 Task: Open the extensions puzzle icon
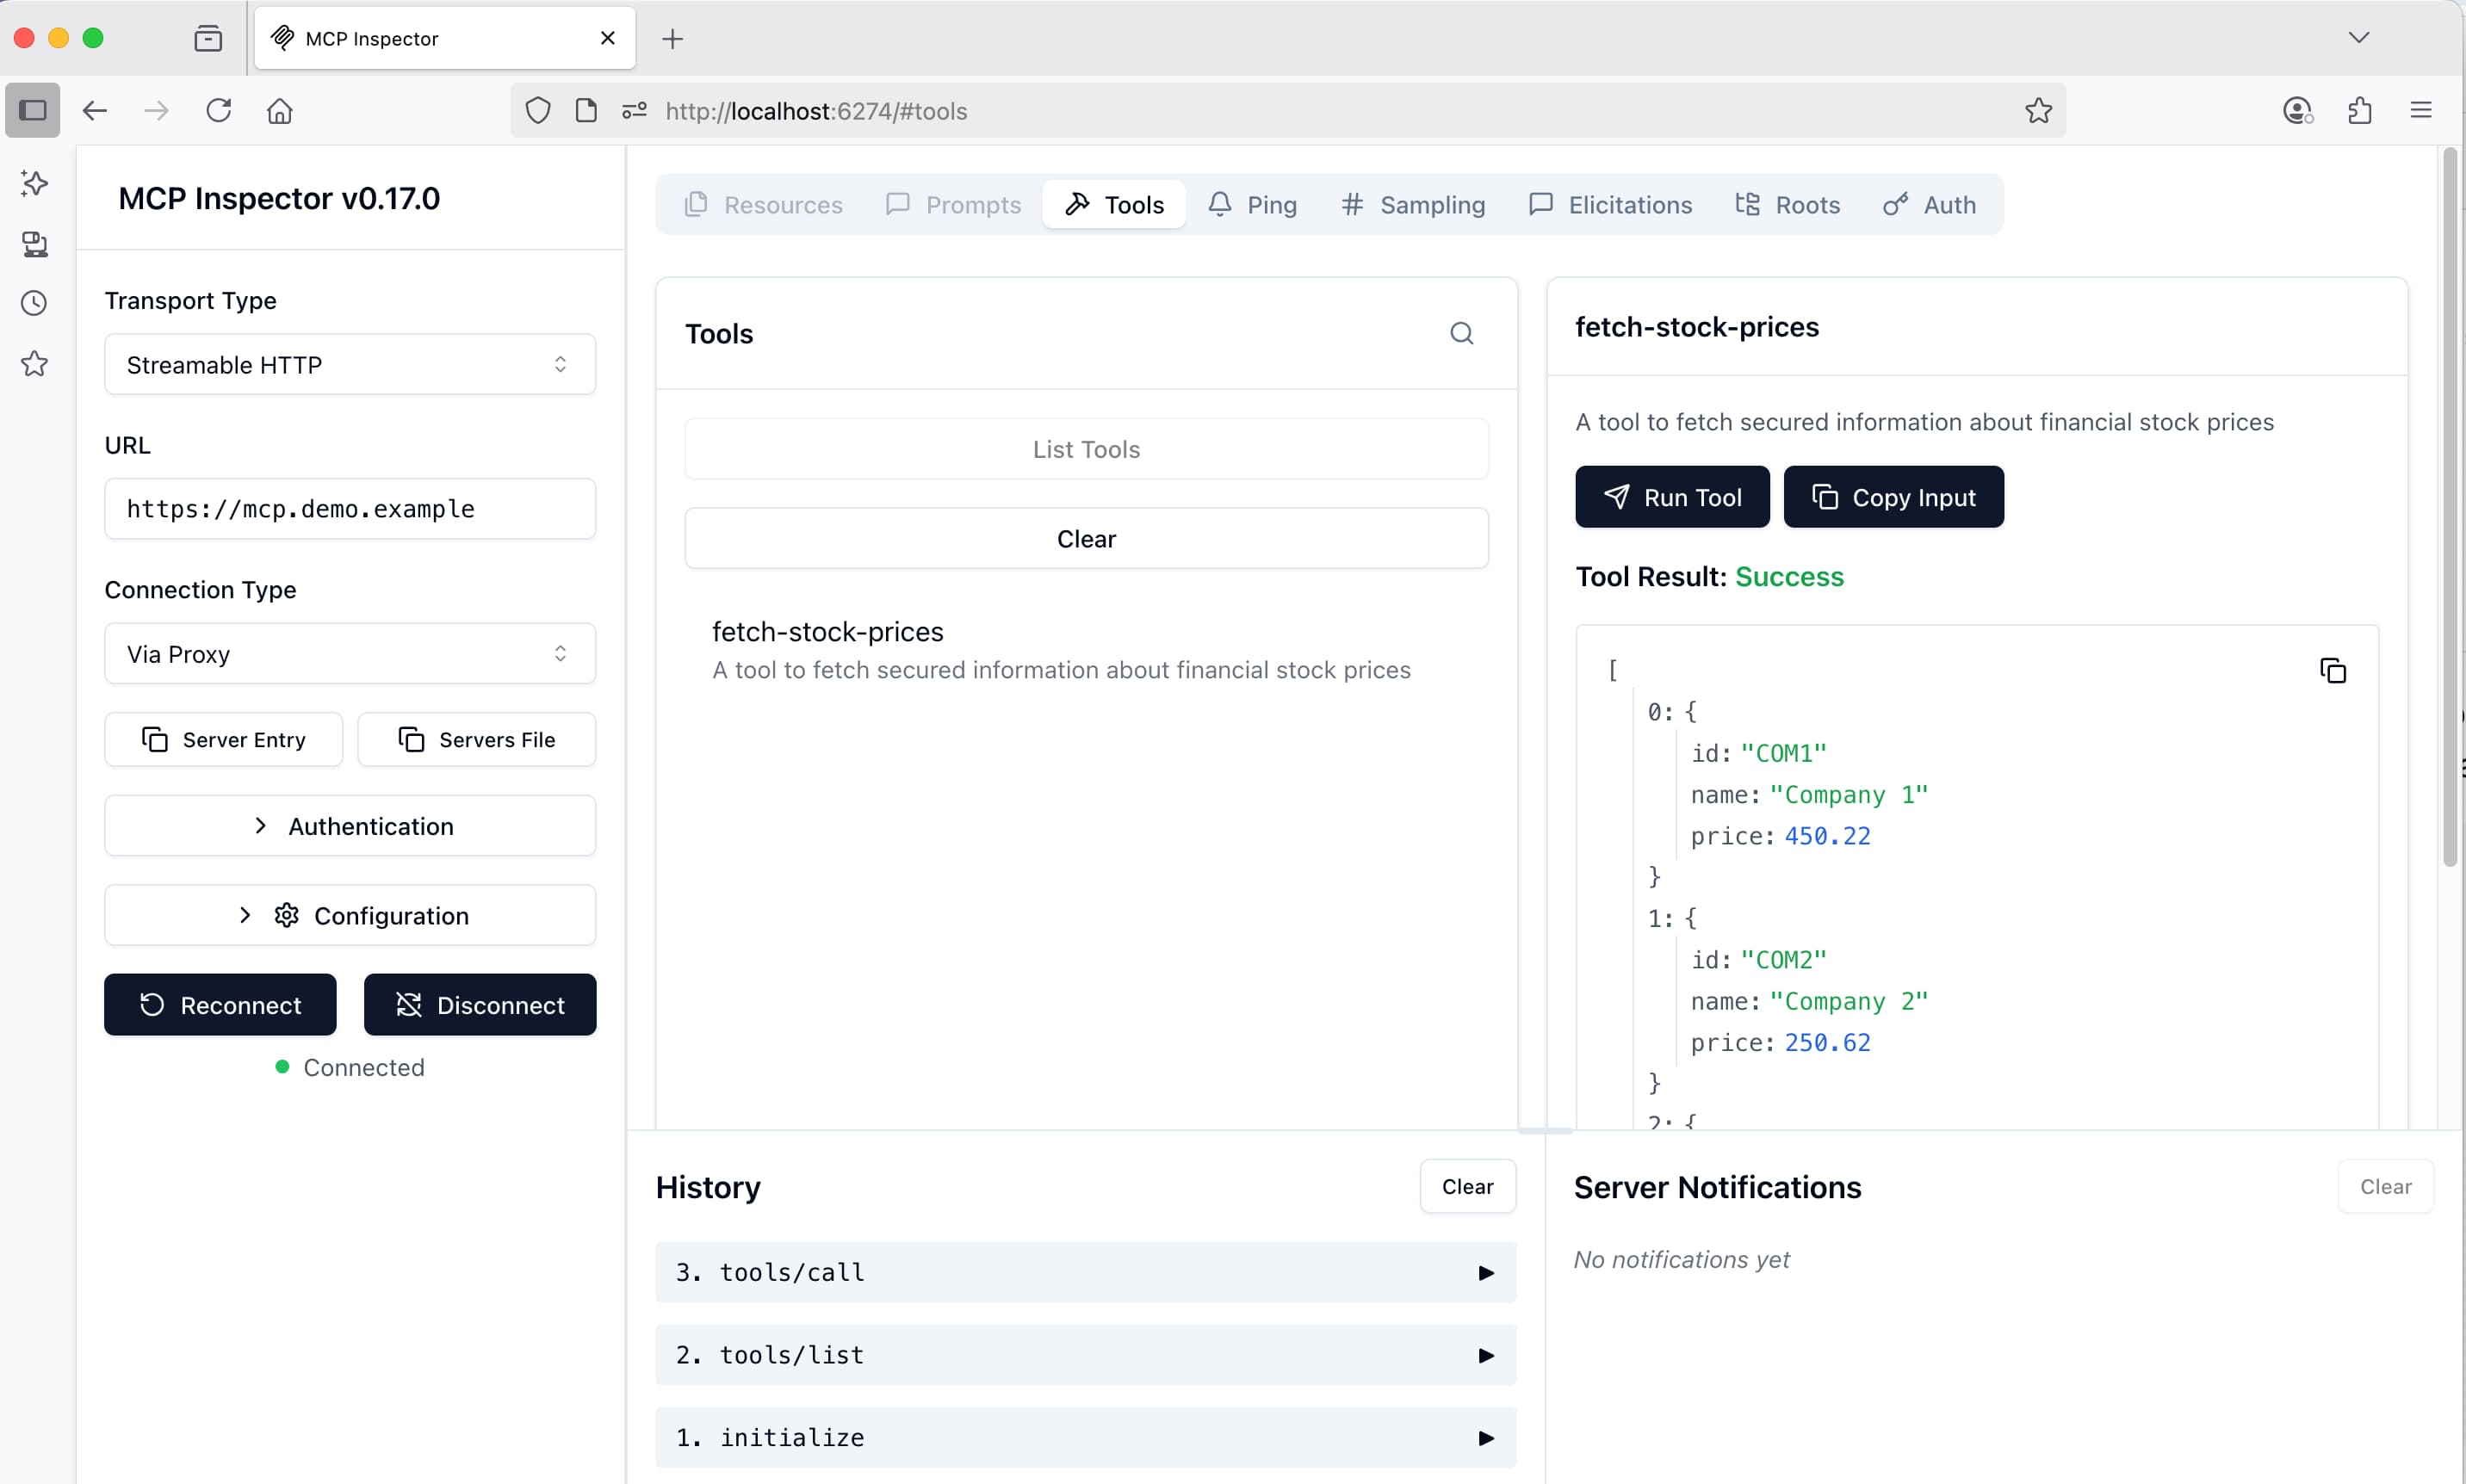click(2359, 110)
